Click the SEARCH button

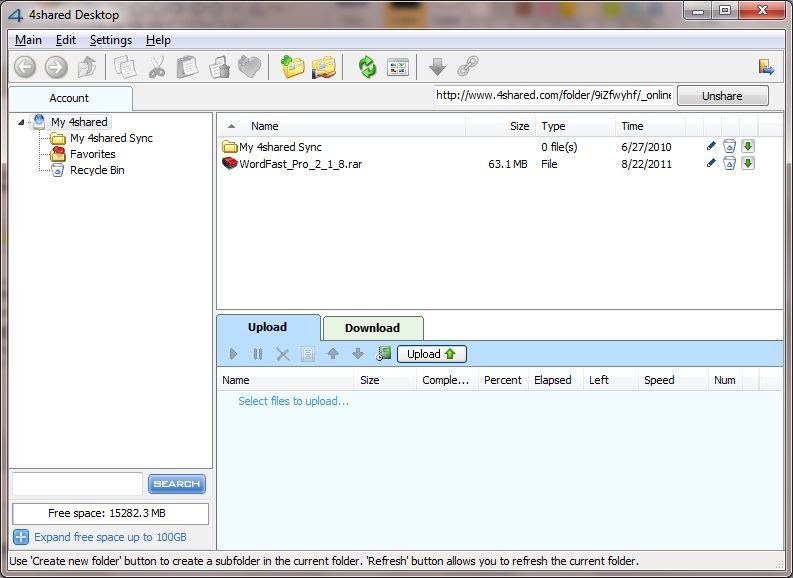[177, 484]
